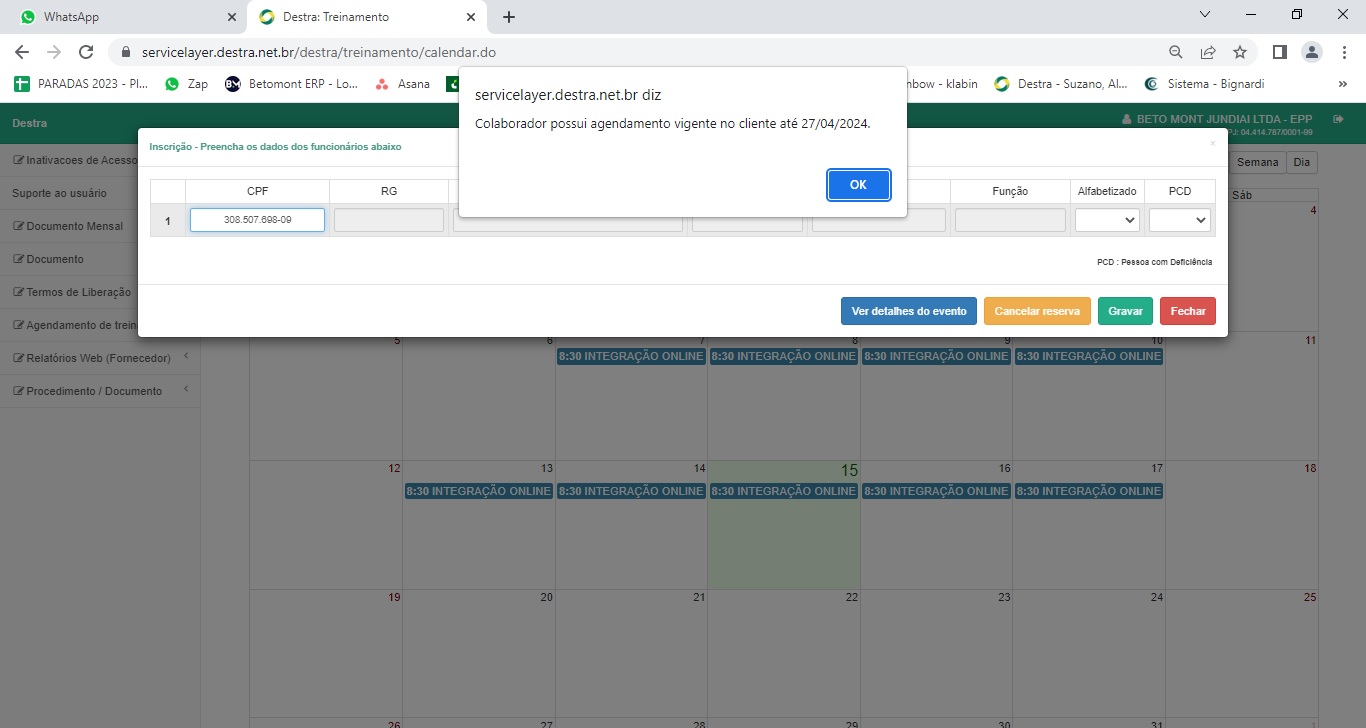Open Asana bookmark in bookmarks bar
1366x728 pixels.
[x=402, y=84]
